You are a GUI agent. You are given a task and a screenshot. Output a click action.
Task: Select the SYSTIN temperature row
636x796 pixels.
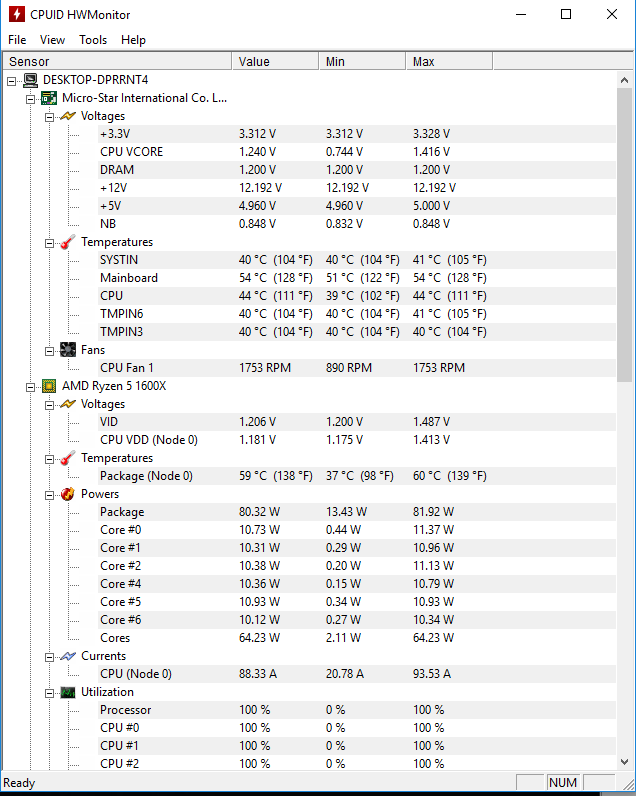pyautogui.click(x=357, y=260)
